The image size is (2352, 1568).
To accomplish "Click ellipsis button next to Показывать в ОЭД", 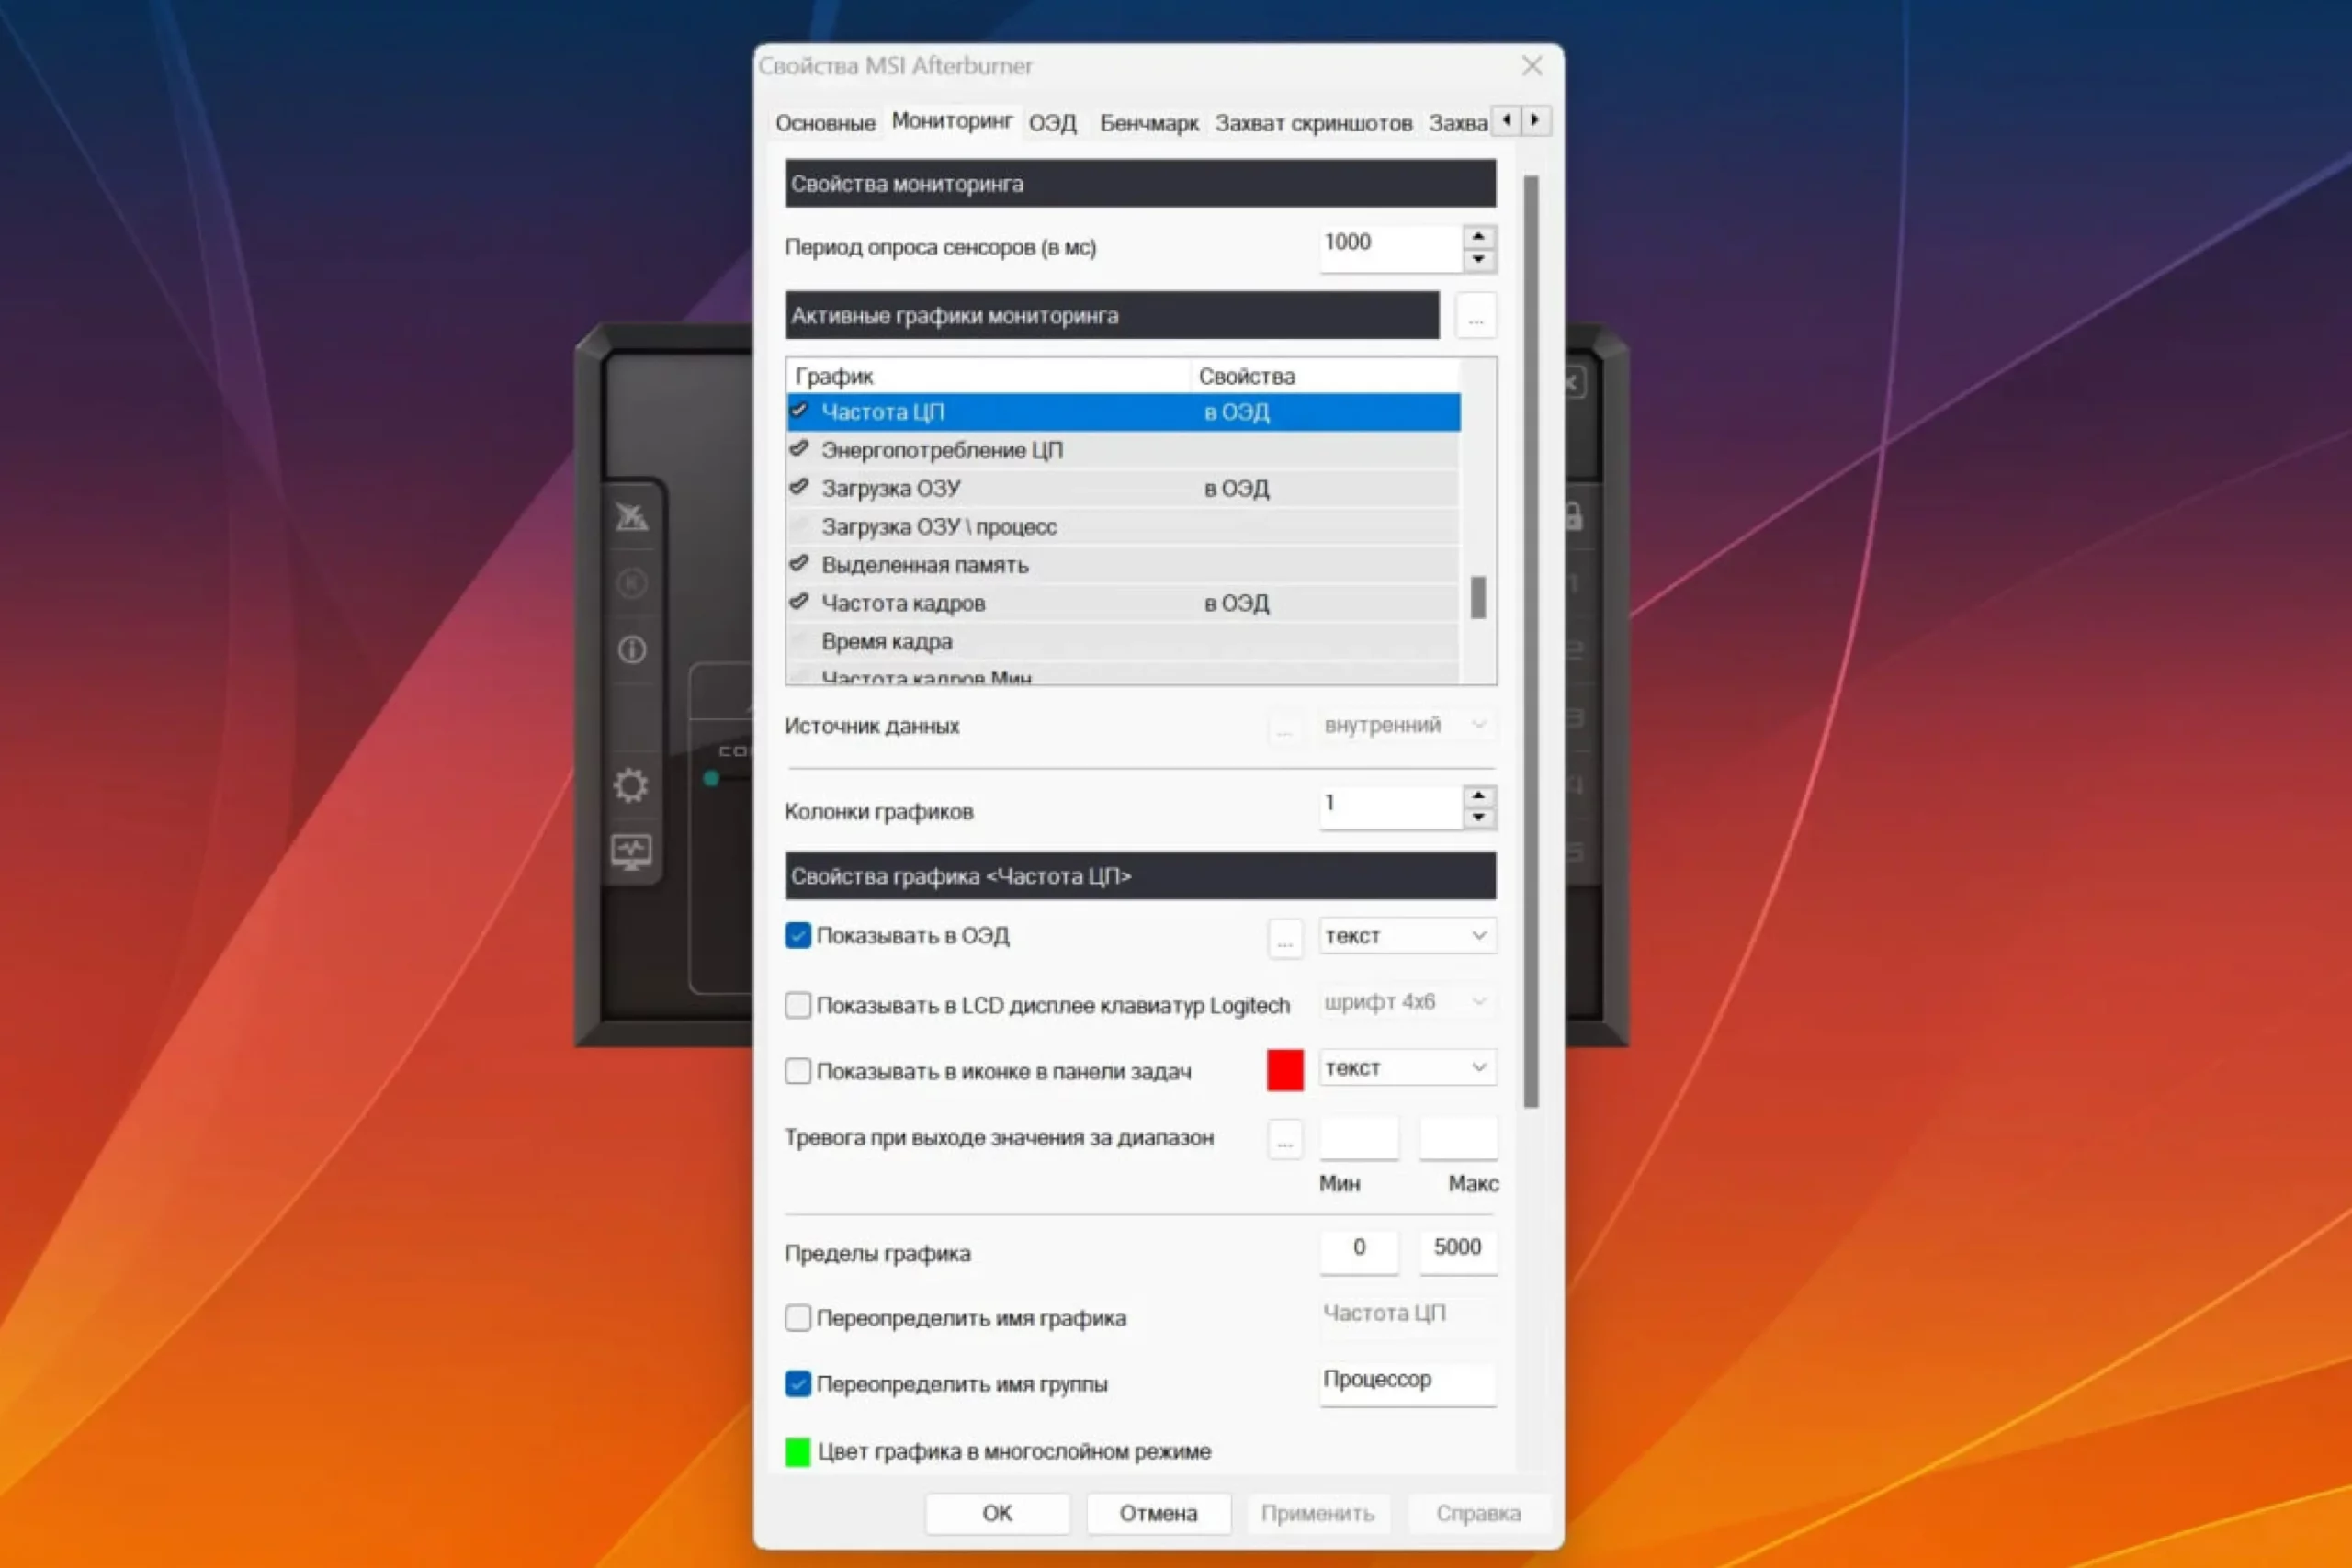I will tap(1284, 937).
